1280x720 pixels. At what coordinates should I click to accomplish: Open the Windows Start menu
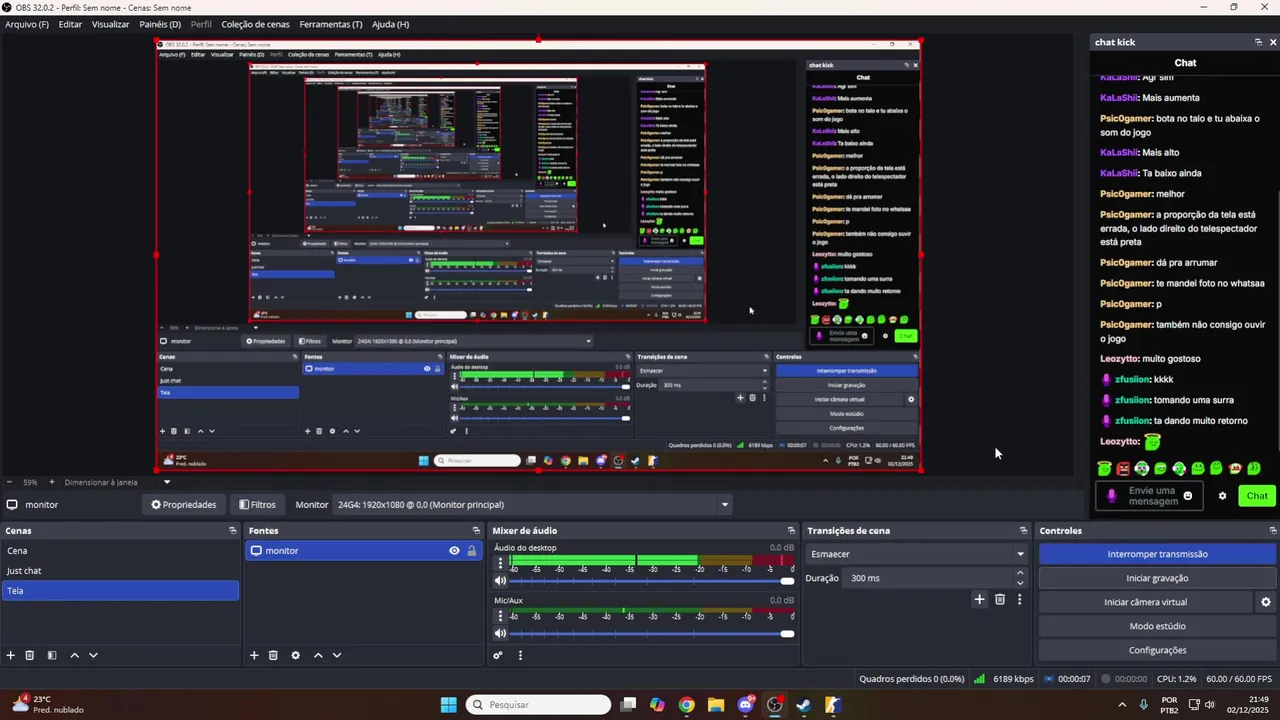pyautogui.click(x=449, y=705)
